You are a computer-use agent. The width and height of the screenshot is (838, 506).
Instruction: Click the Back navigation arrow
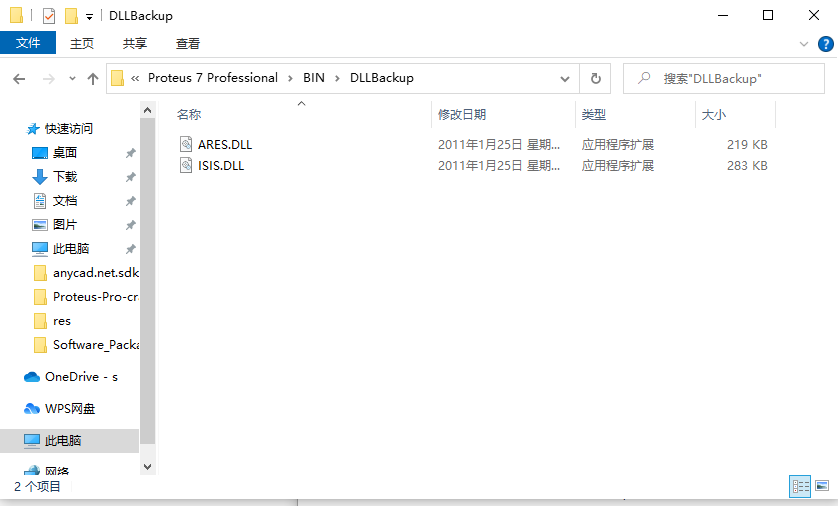click(x=19, y=78)
